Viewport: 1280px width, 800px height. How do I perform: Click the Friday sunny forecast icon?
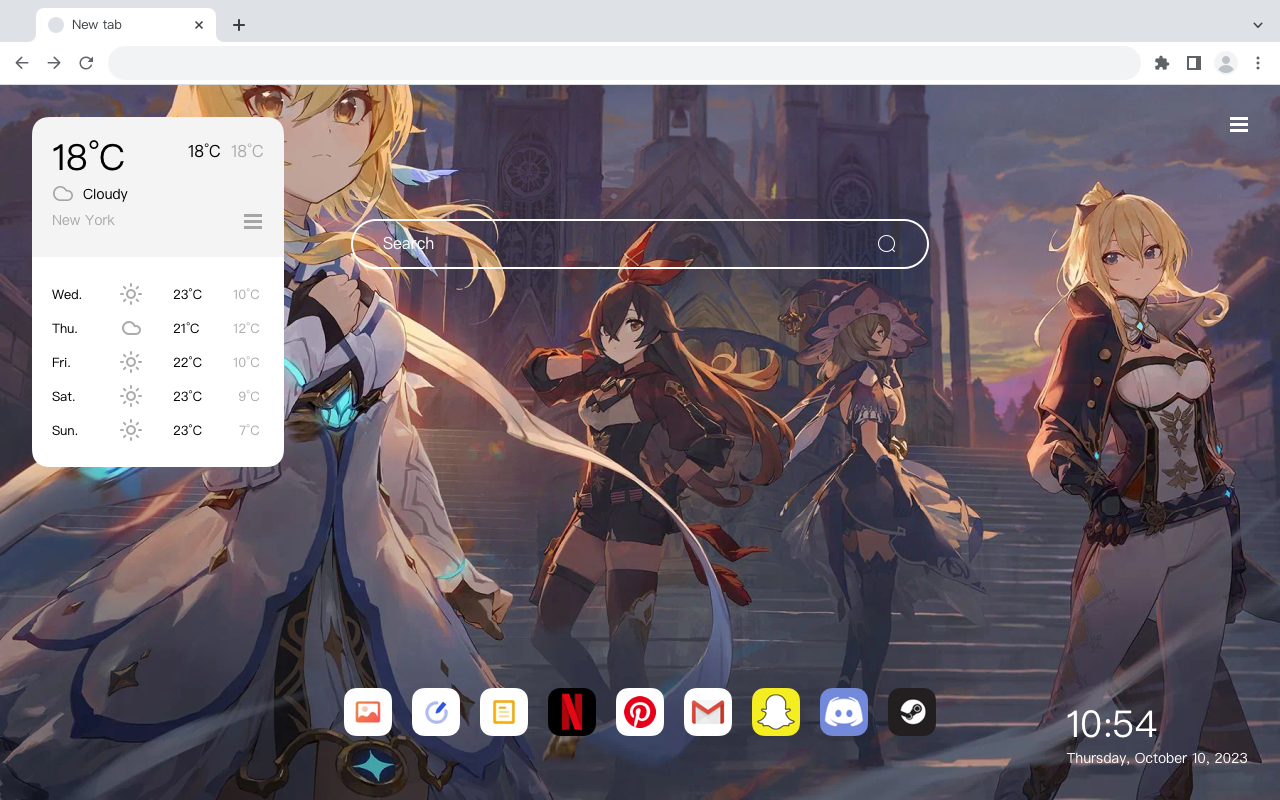coord(131,362)
